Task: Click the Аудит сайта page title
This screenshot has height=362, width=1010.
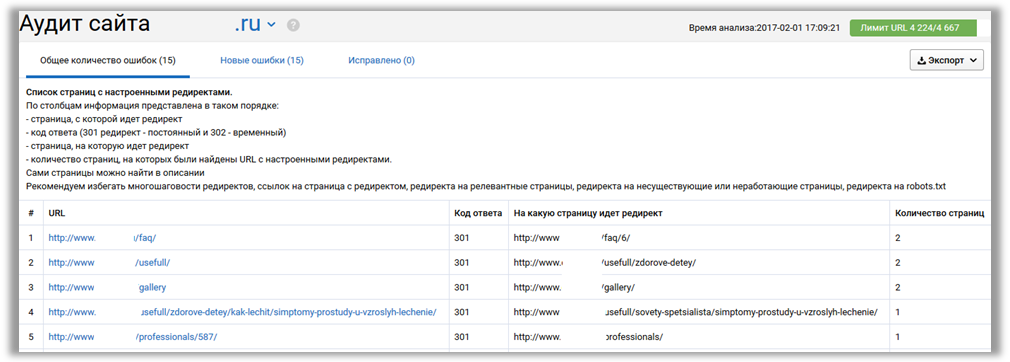Action: 84,24
